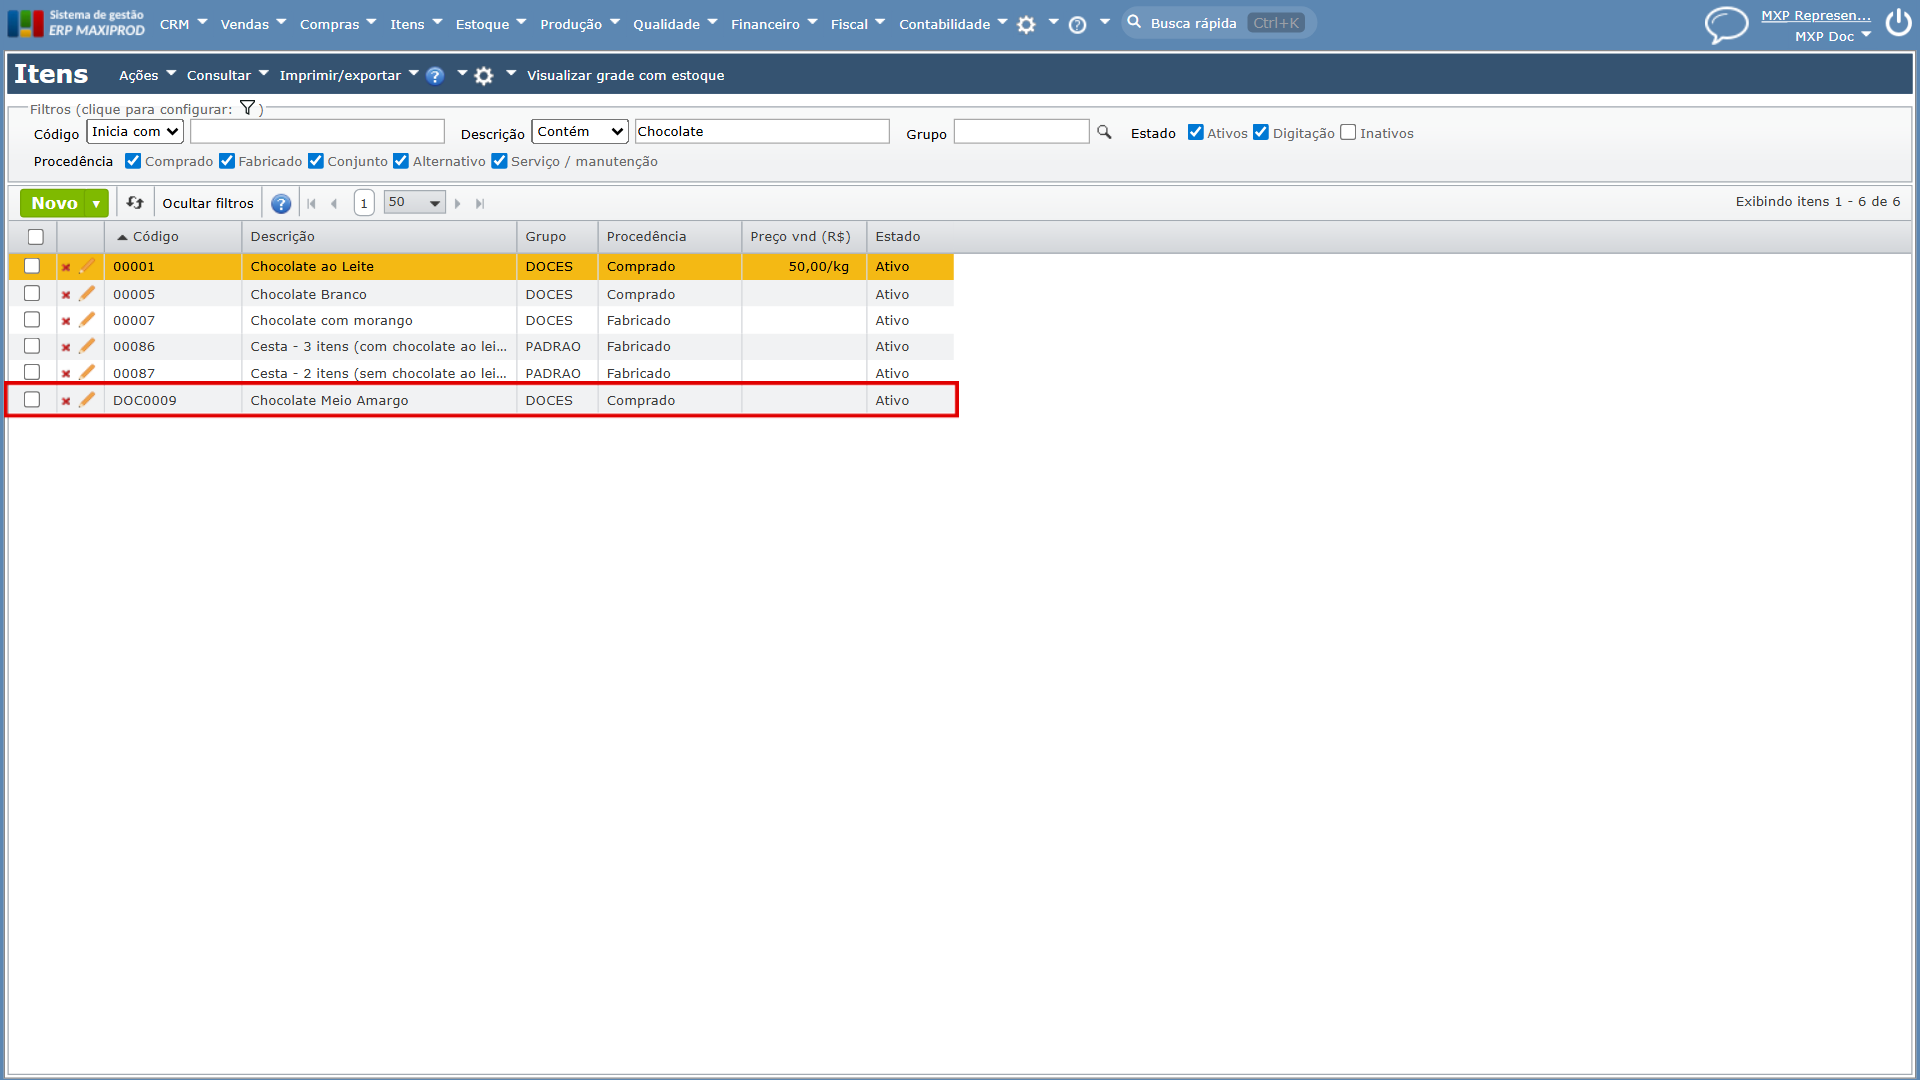Screen dimensions: 1920x1080
Task: Tick the select-all header checkbox
Action: (36, 237)
